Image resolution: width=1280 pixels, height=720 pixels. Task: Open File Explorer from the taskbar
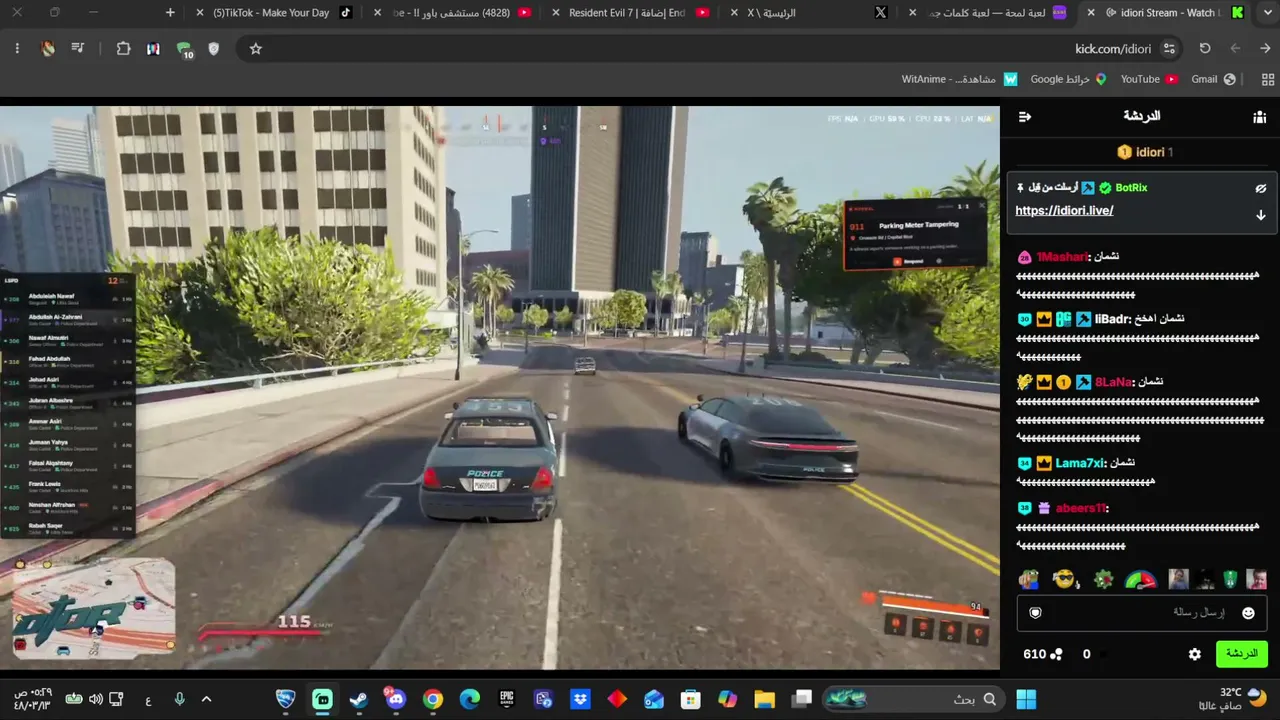765,699
